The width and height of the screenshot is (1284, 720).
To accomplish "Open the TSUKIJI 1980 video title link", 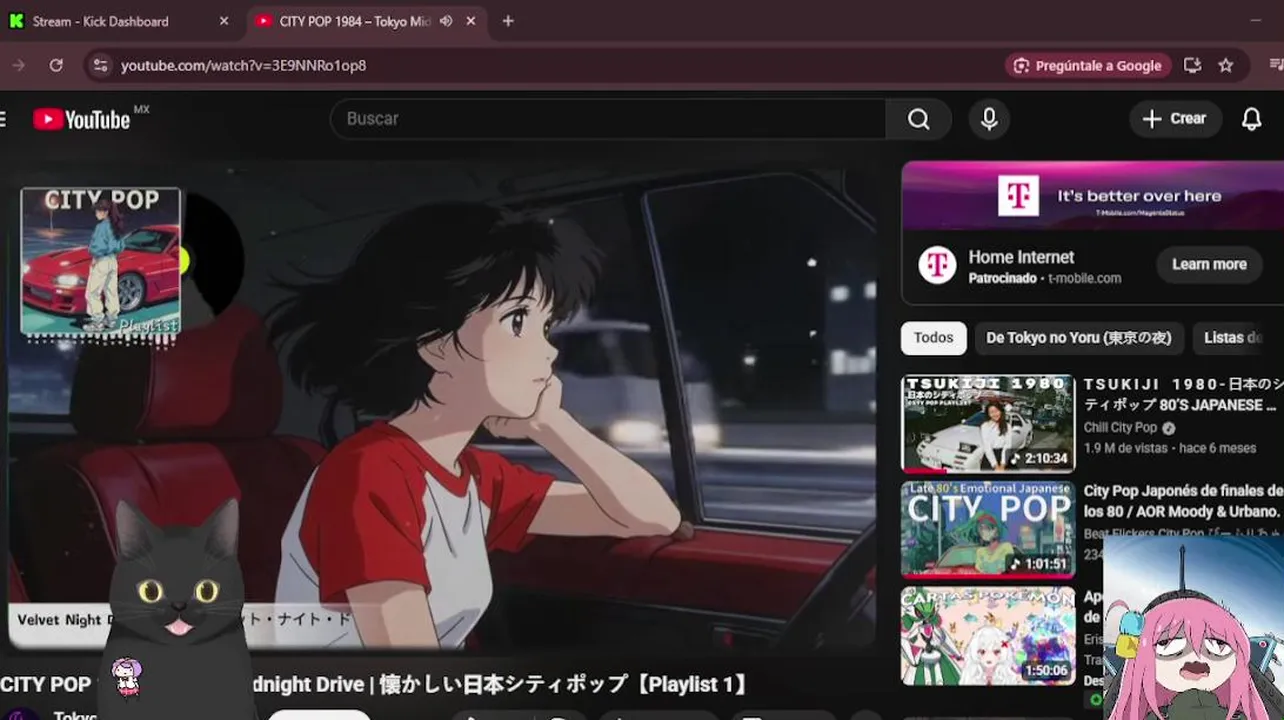I will (x=1183, y=395).
